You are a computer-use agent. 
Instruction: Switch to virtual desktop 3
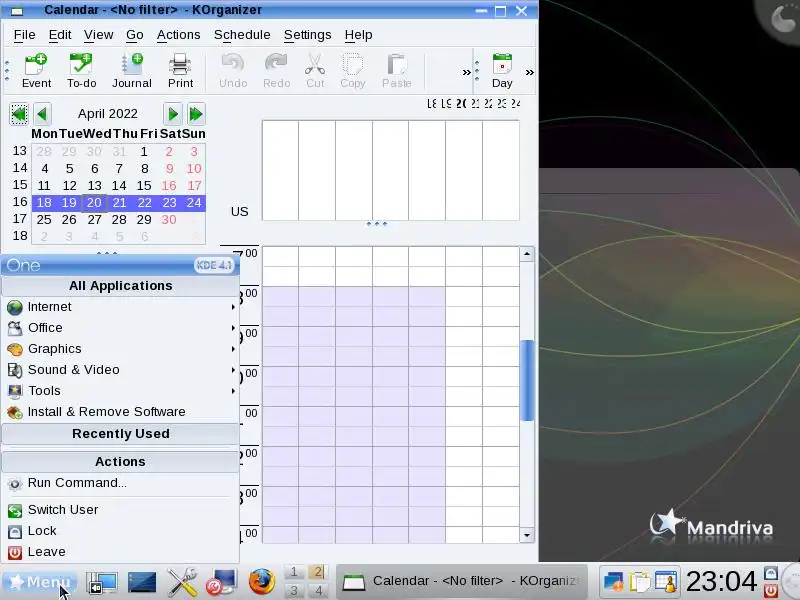pyautogui.click(x=294, y=591)
